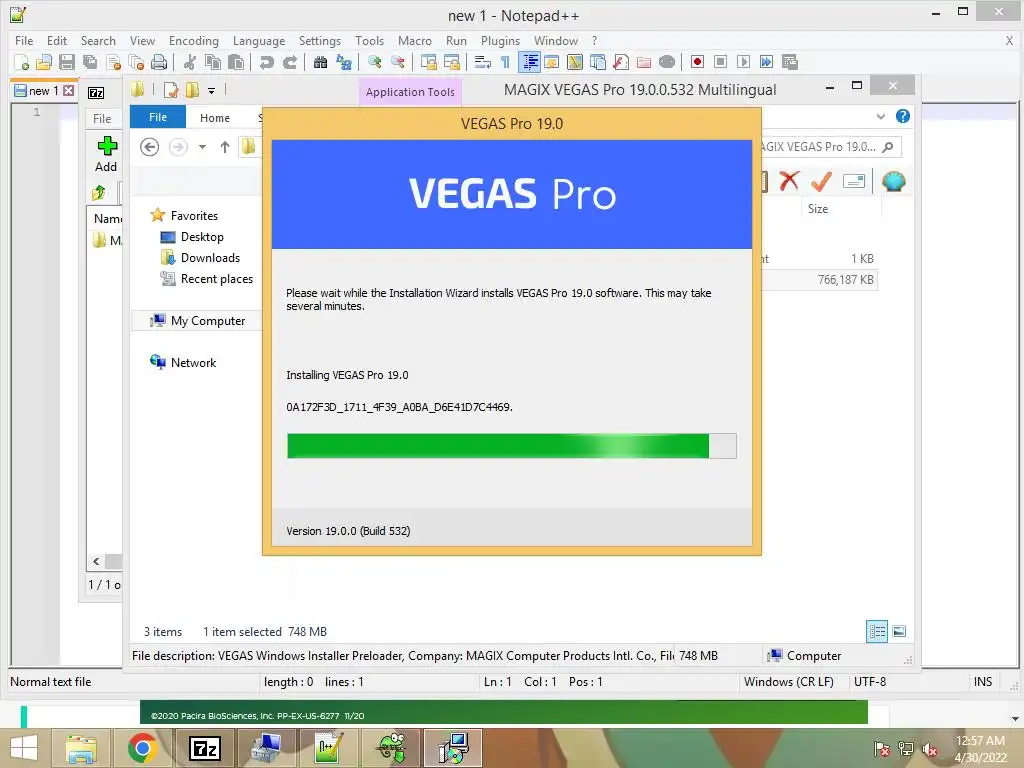Click the Zoom Out icon in Notepad++
The height and width of the screenshot is (768, 1024).
tap(397, 62)
